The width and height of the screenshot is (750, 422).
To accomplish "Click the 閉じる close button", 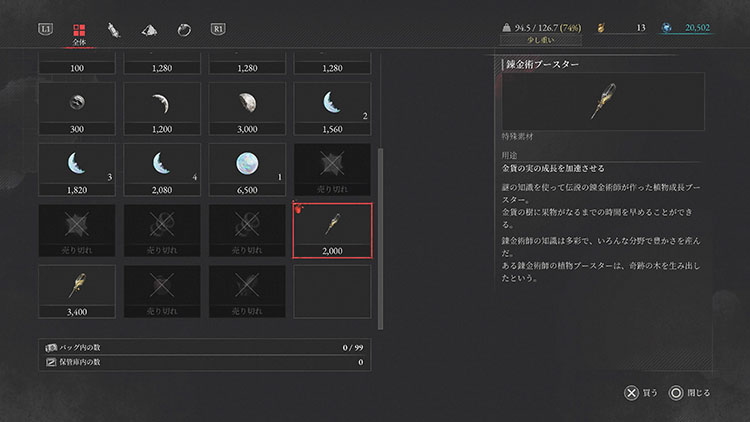I will [689, 393].
